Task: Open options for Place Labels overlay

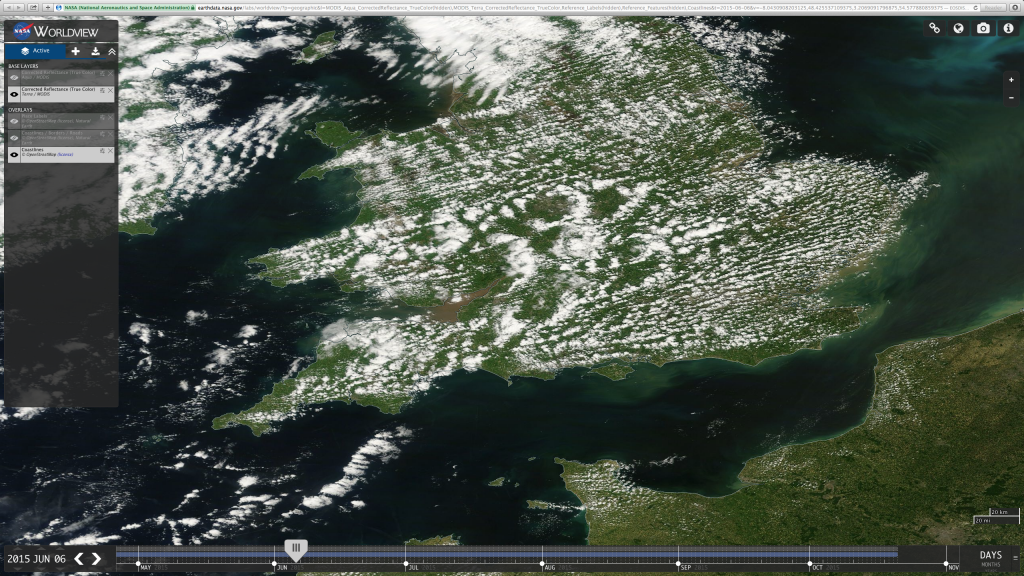Action: (102, 118)
